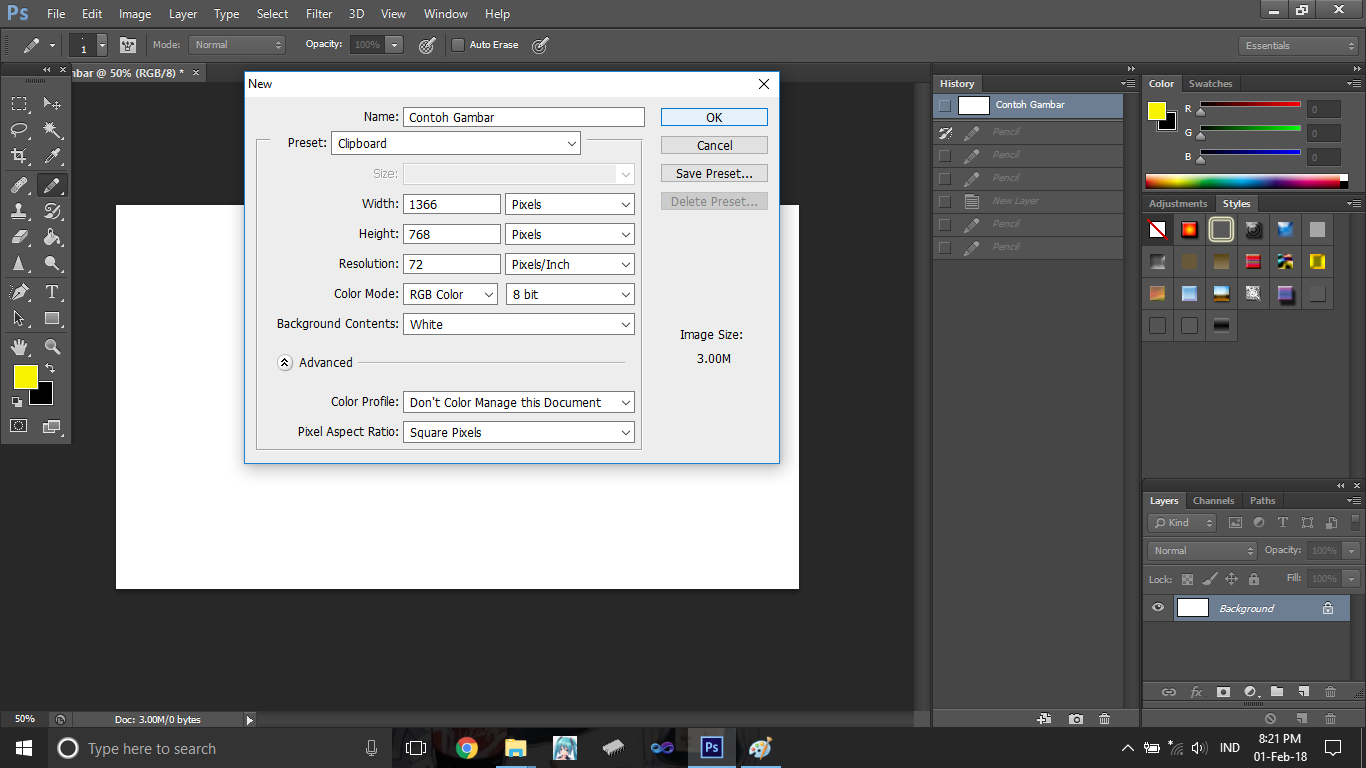This screenshot has width=1366, height=768.
Task: Select the Crop tool
Action: point(19,157)
